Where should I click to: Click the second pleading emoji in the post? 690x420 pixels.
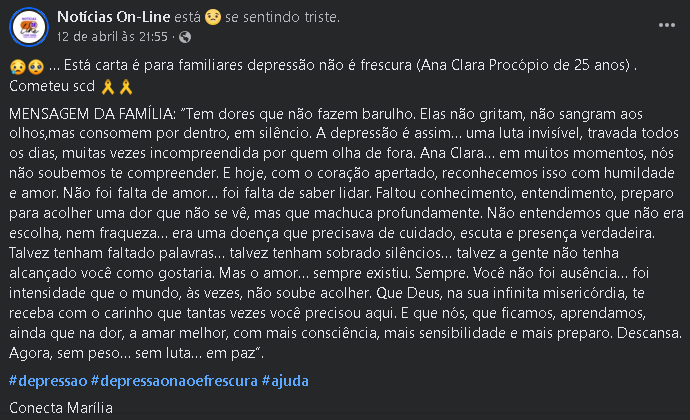(x=34, y=67)
